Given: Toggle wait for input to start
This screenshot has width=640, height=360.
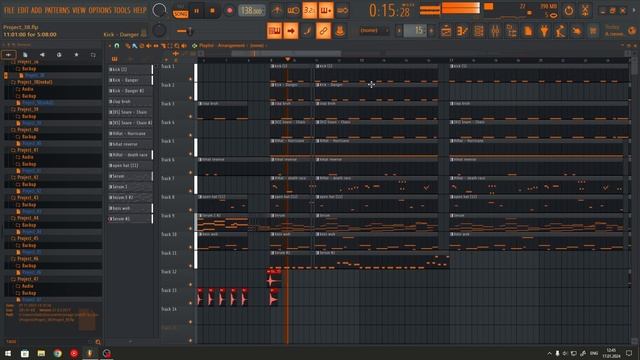Looking at the screenshot, I should [293, 11].
